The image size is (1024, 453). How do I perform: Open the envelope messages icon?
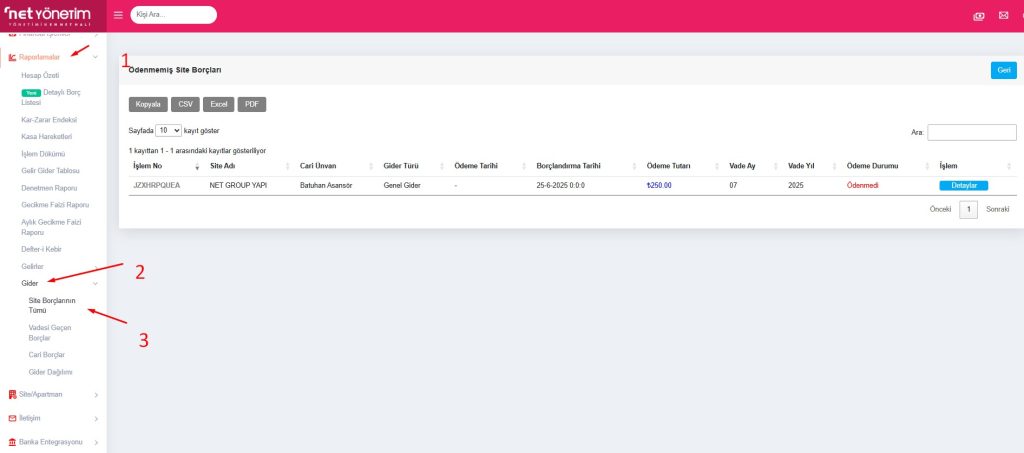[1003, 16]
